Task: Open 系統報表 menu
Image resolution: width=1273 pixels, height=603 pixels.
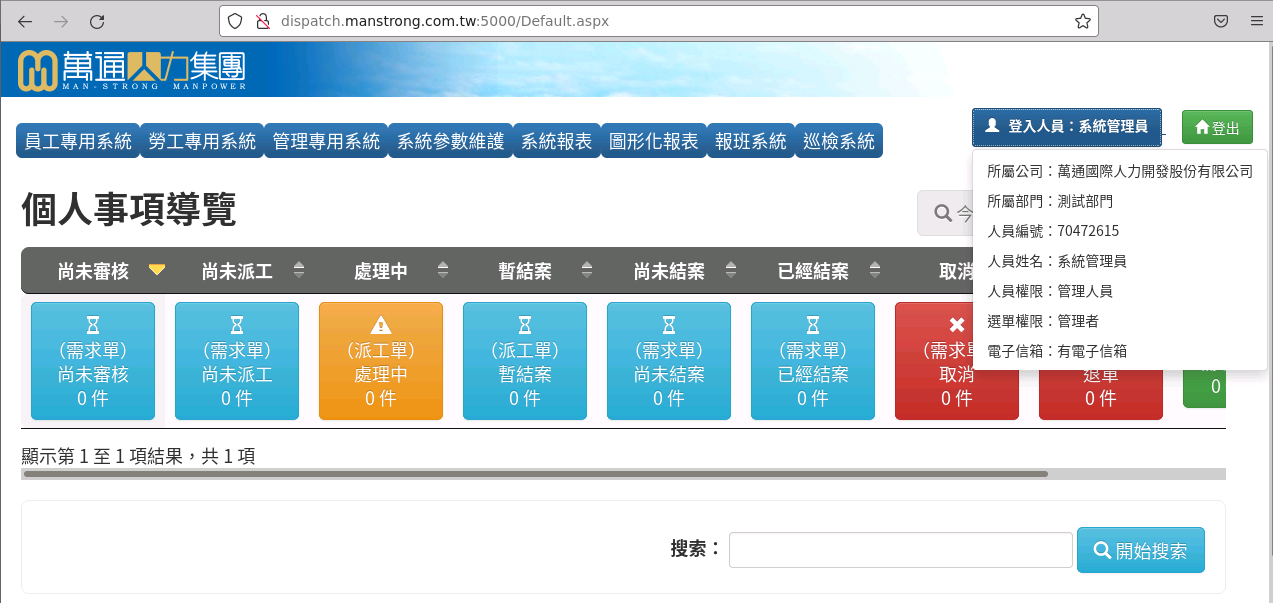Action: pyautogui.click(x=557, y=141)
